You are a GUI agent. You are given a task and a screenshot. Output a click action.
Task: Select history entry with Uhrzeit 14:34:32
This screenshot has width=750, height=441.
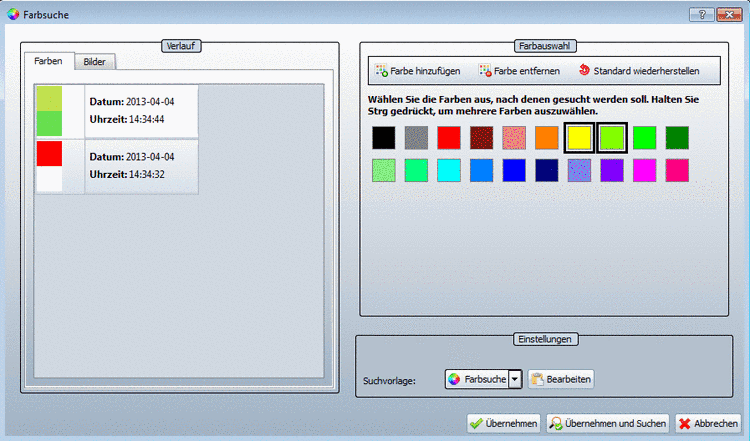(117, 166)
